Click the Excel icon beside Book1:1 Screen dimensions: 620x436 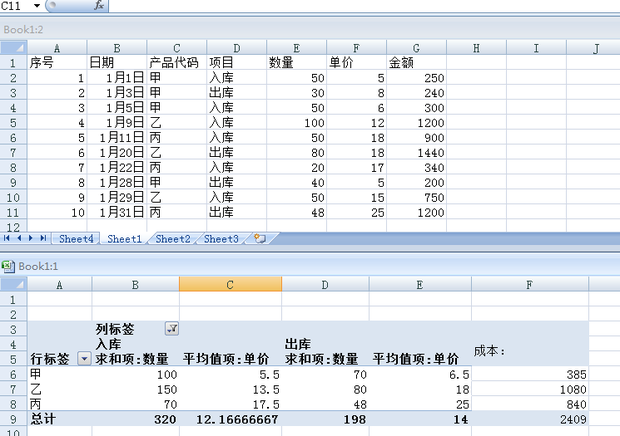click(x=8, y=266)
